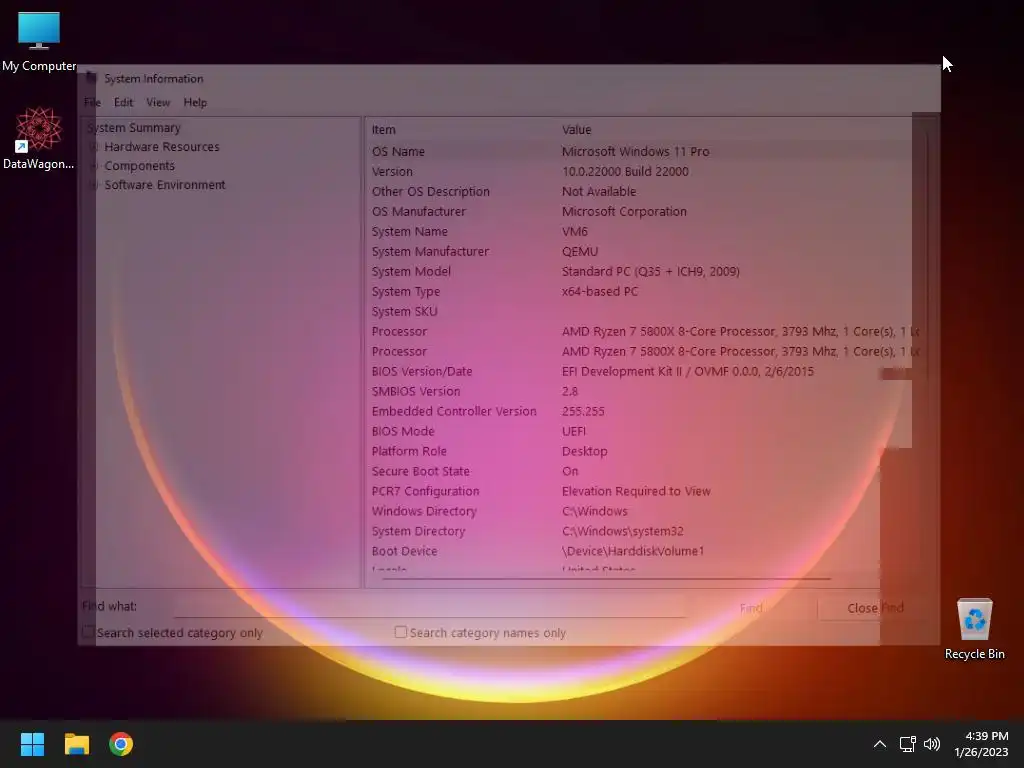The image size is (1024, 768).
Task: Click value Microsoft Windows 11 Pro
Action: tap(635, 152)
